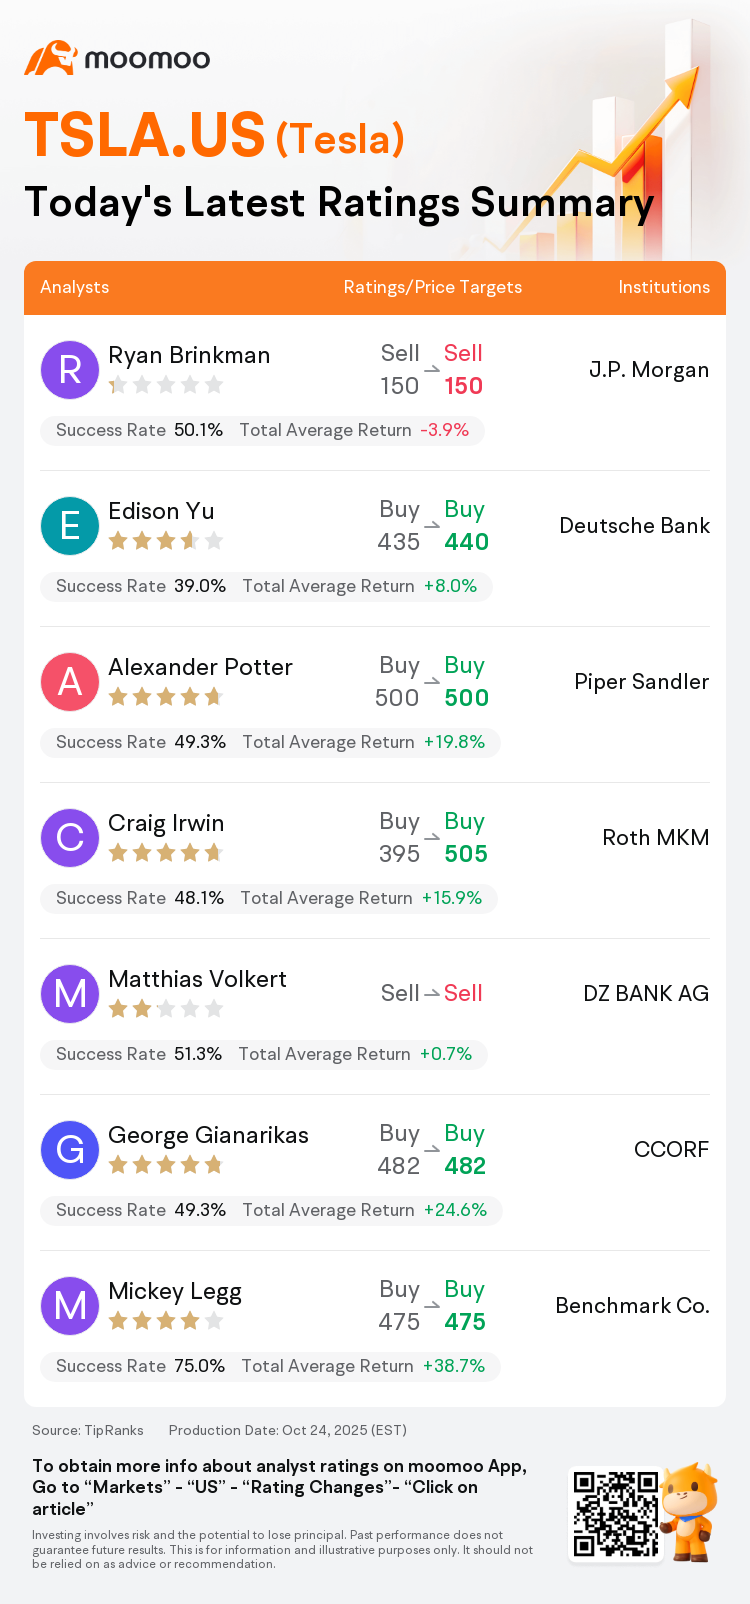Click Alexander Potter's red A avatar
This screenshot has width=750, height=1604.
tap(70, 682)
